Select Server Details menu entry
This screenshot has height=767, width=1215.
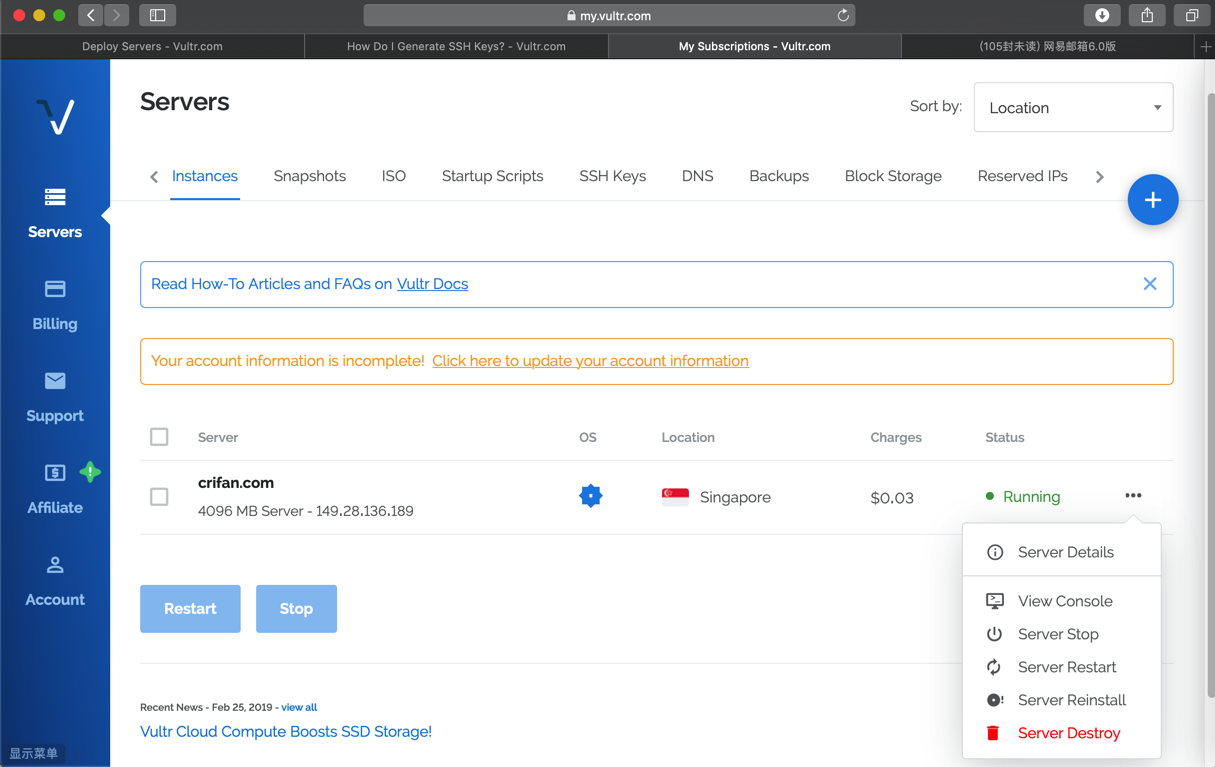[x=1062, y=552]
